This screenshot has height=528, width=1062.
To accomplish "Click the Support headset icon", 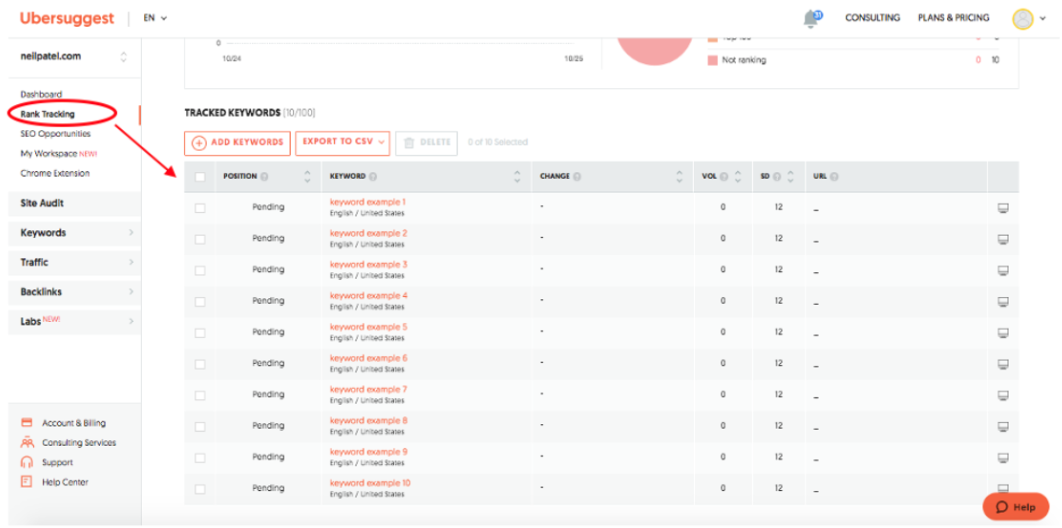I will (27, 462).
